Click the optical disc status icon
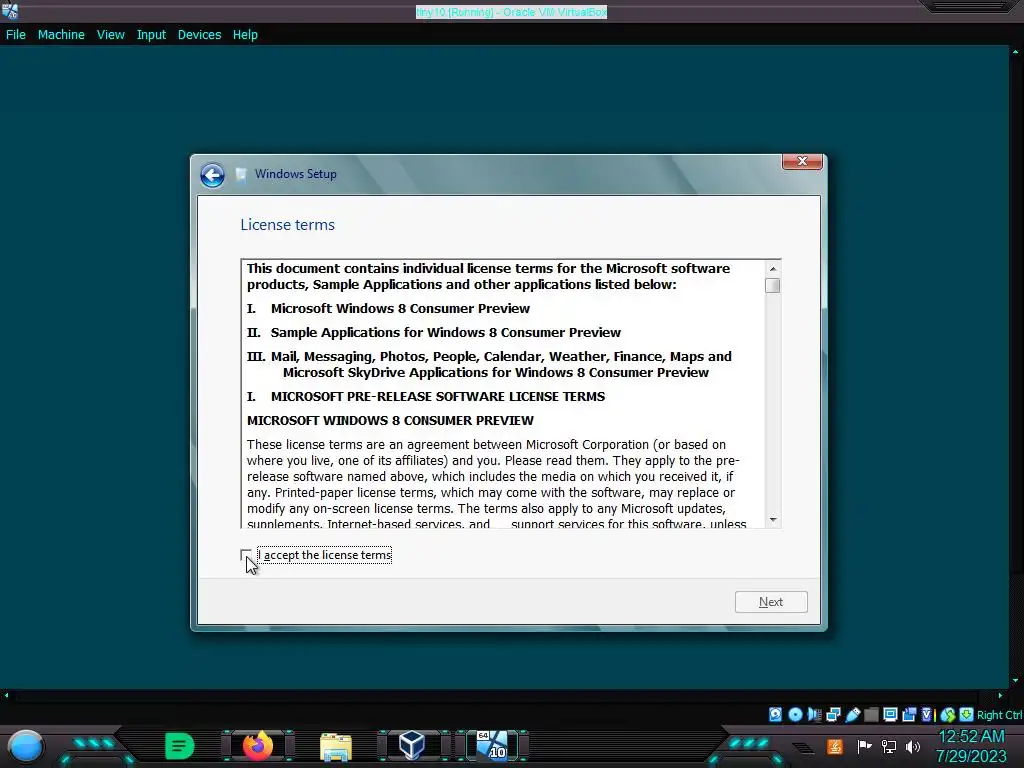The width and height of the screenshot is (1024, 768). coord(795,714)
